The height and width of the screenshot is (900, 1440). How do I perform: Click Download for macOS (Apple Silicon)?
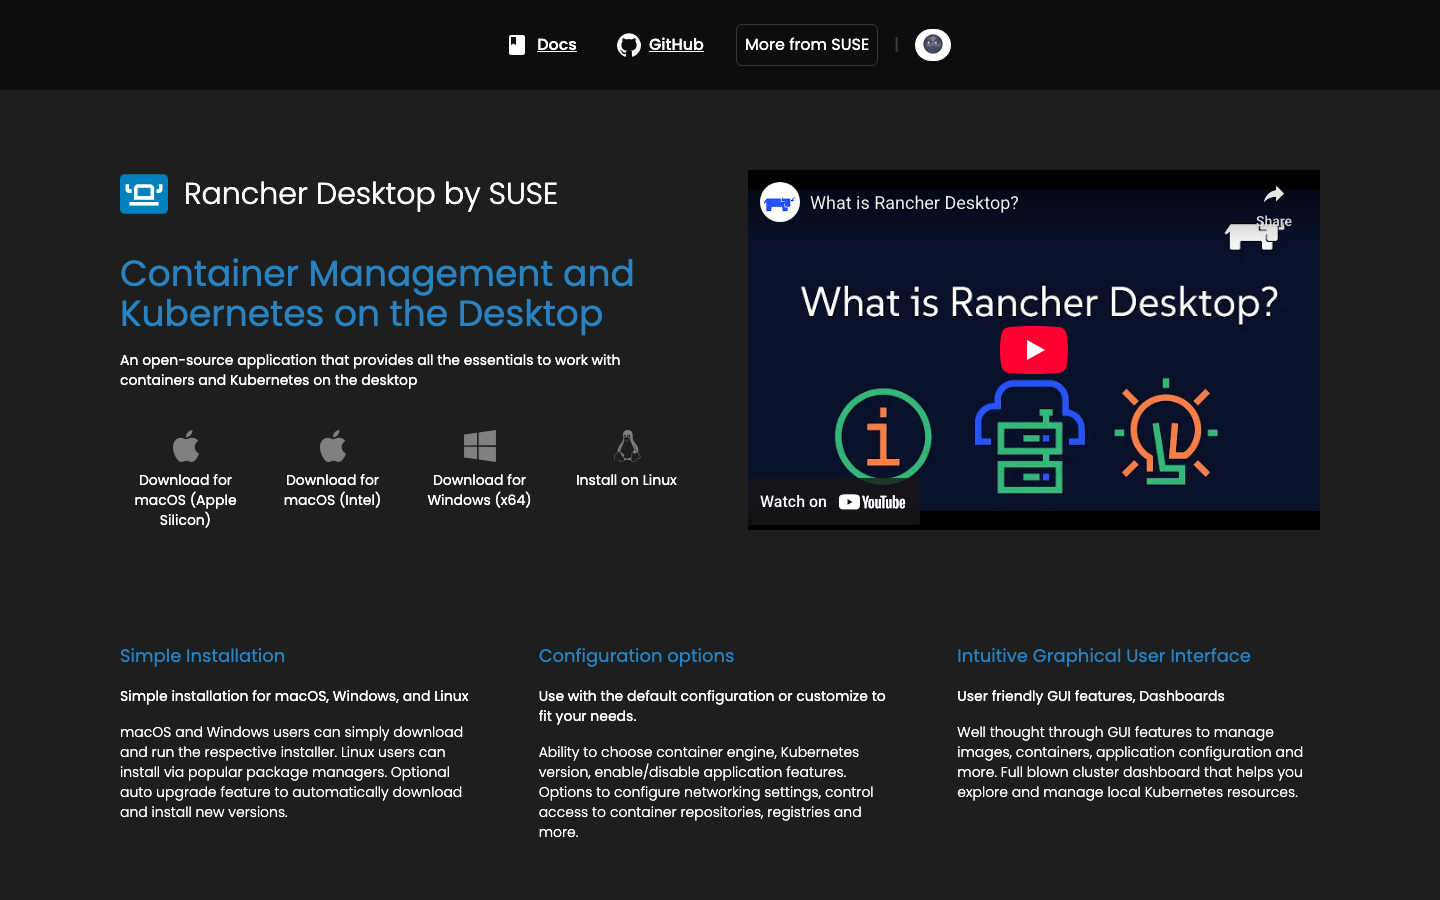pyautogui.click(x=185, y=499)
